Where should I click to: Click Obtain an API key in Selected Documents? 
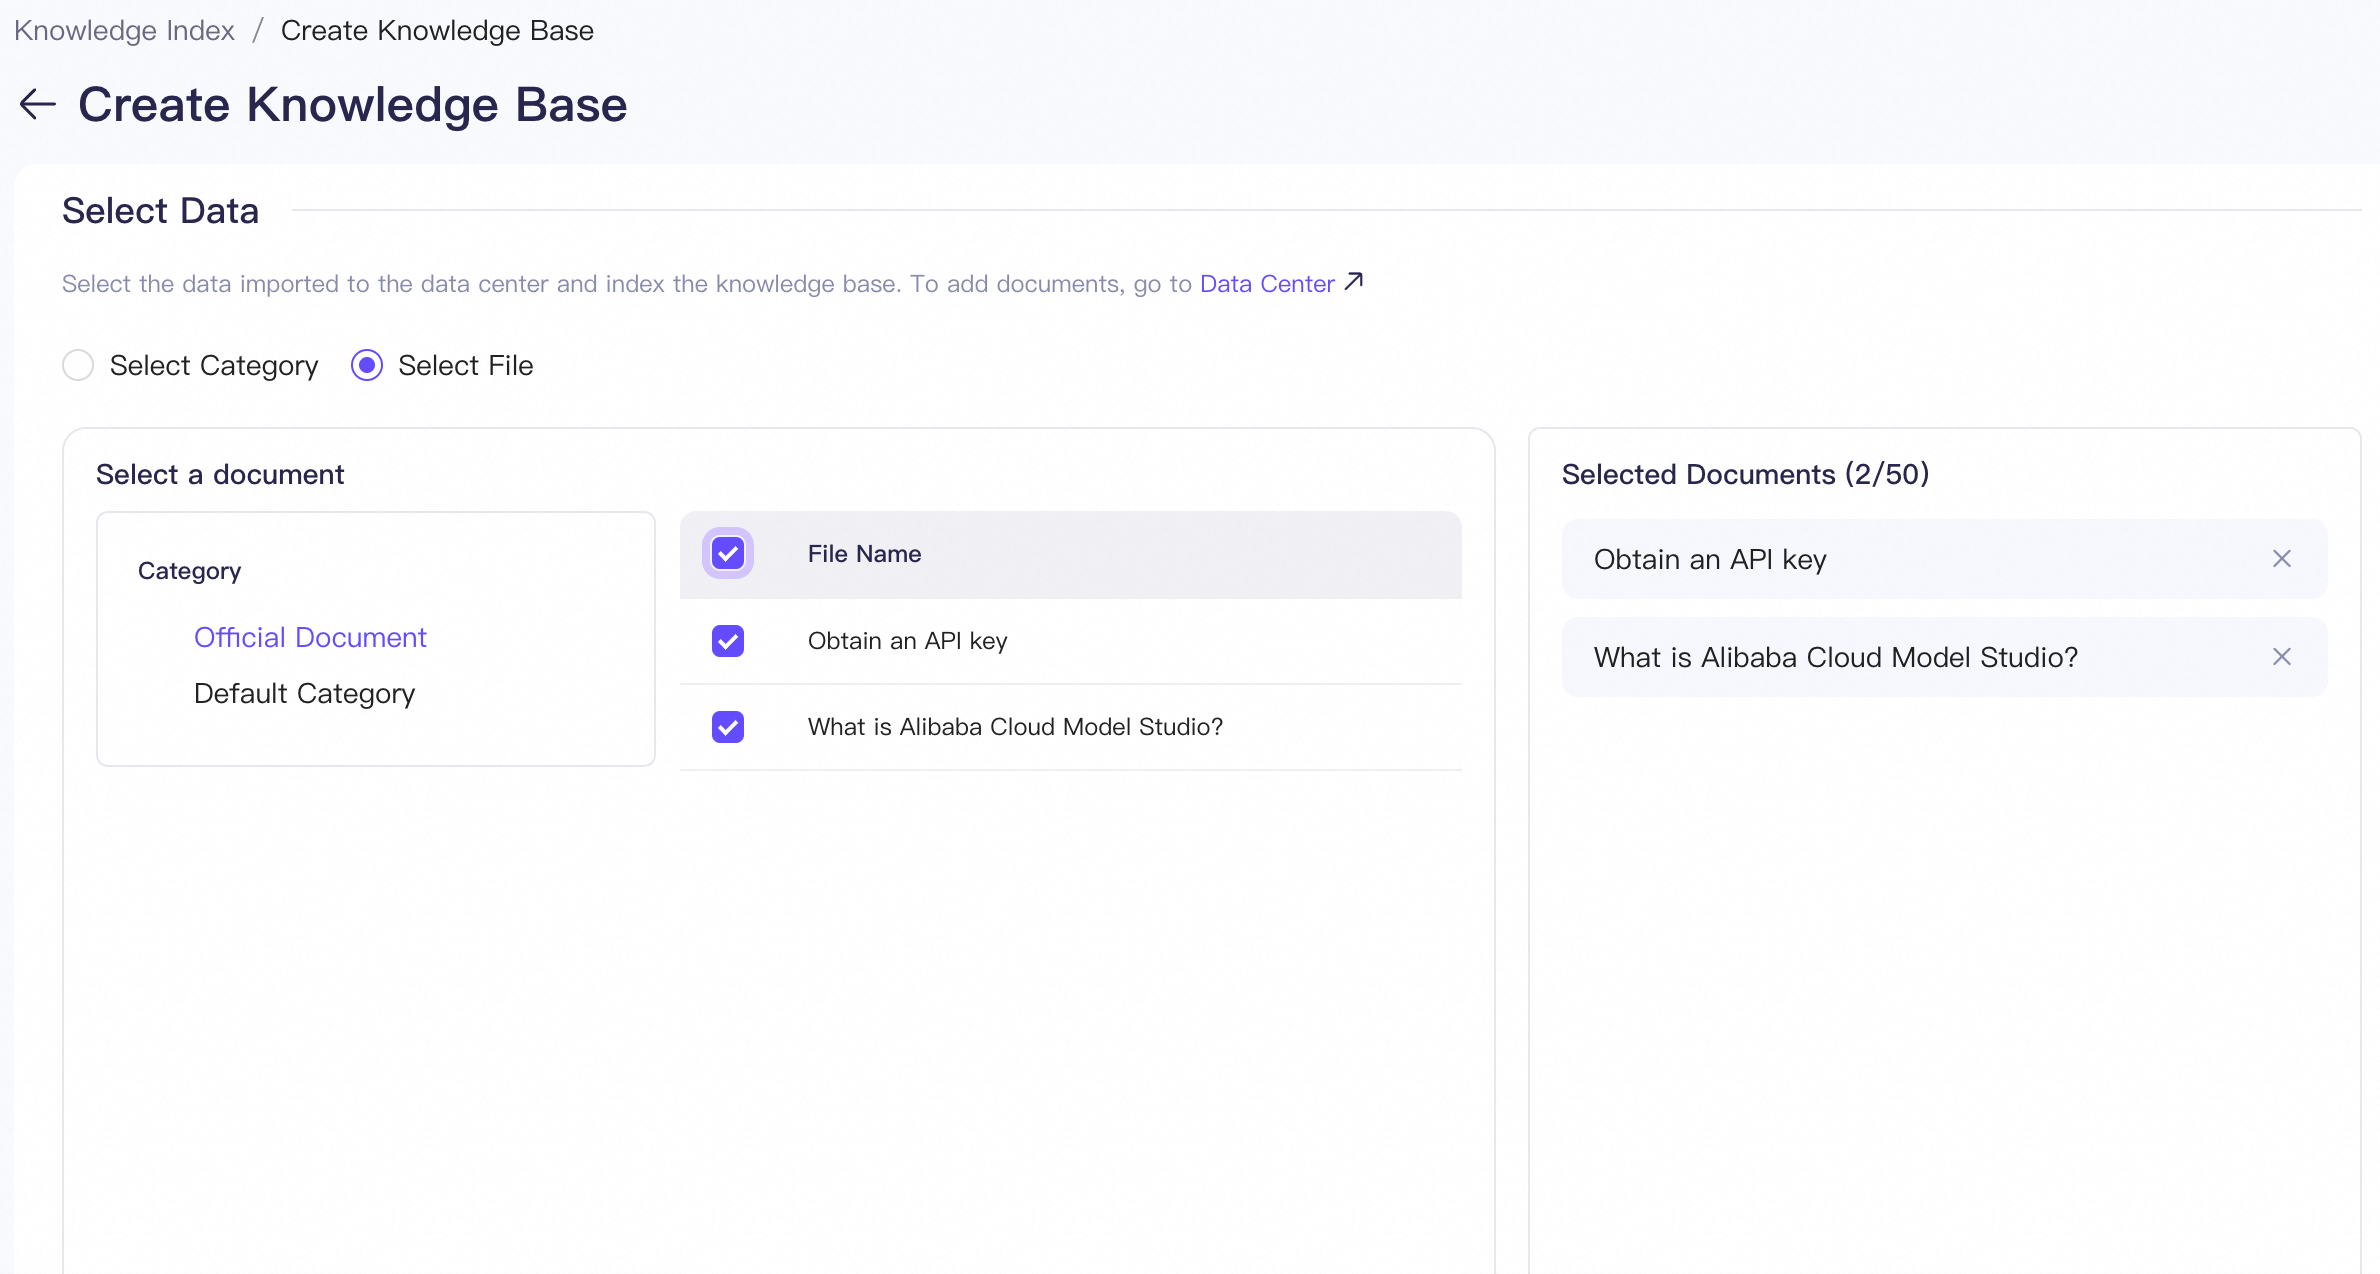(x=1710, y=559)
